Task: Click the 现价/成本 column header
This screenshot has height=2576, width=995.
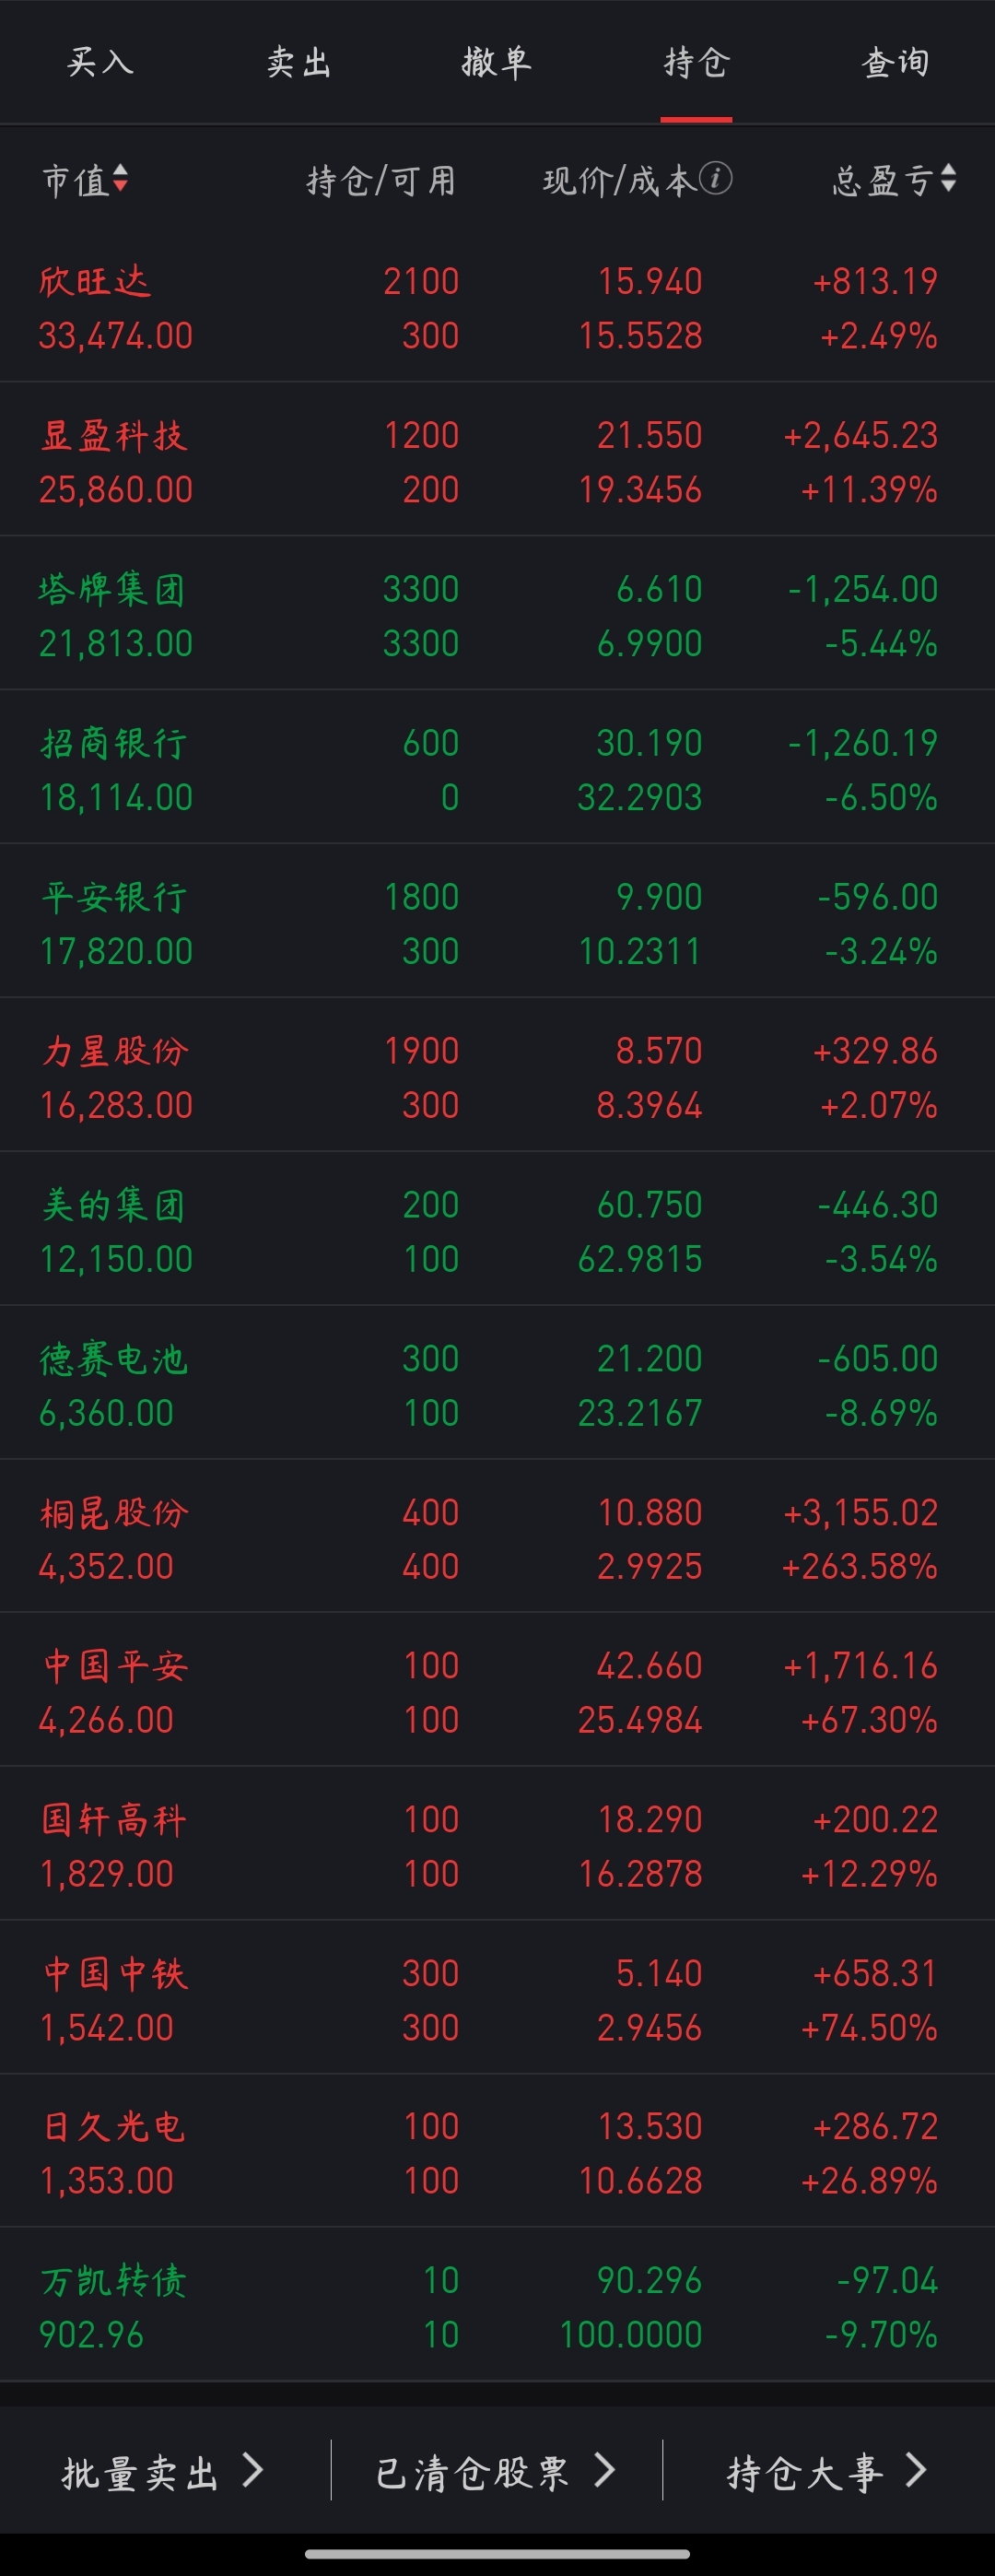Action: tap(618, 181)
